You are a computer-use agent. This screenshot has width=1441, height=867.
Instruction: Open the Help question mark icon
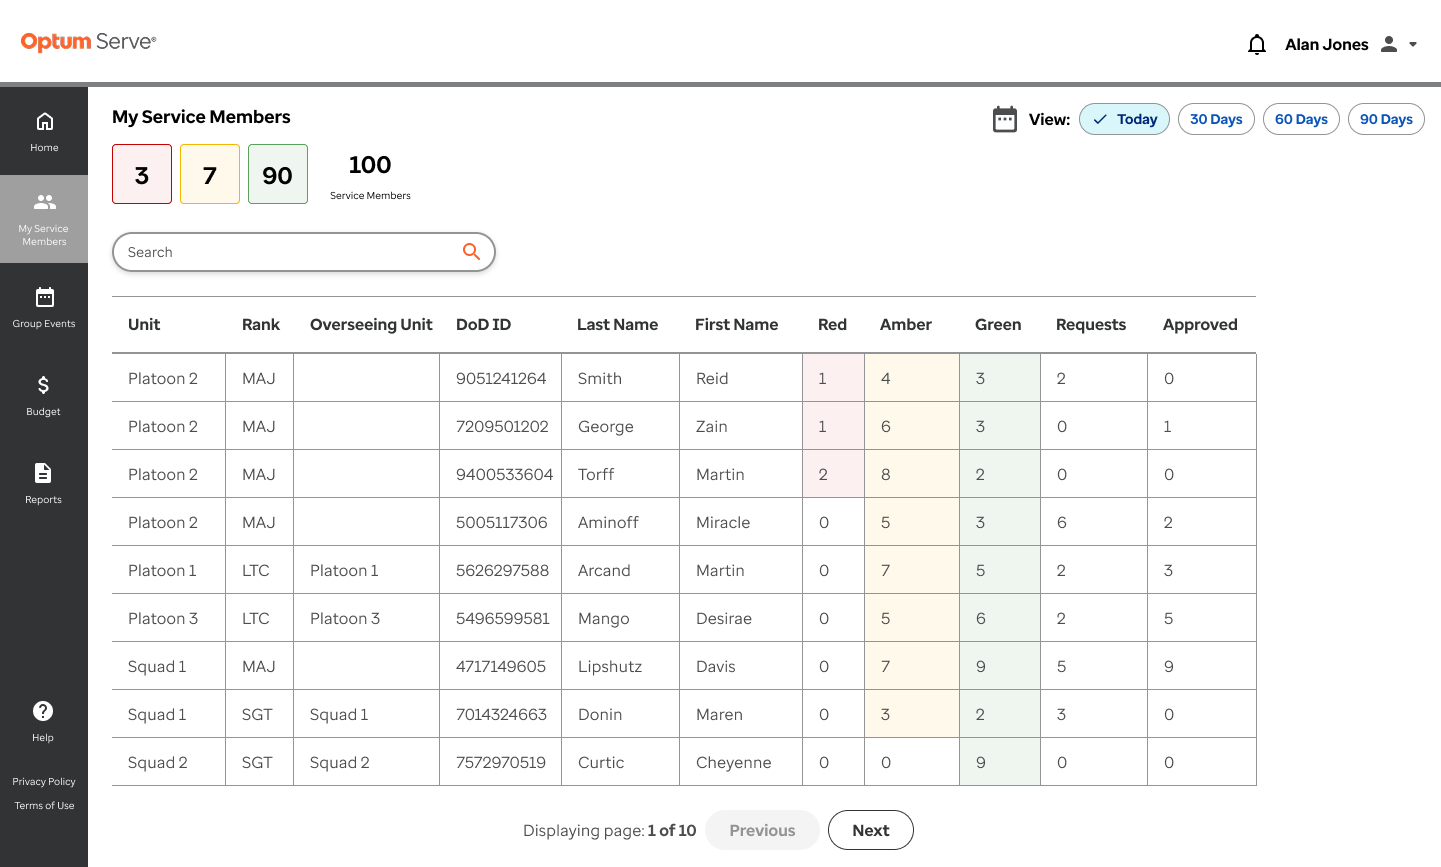coord(43,711)
